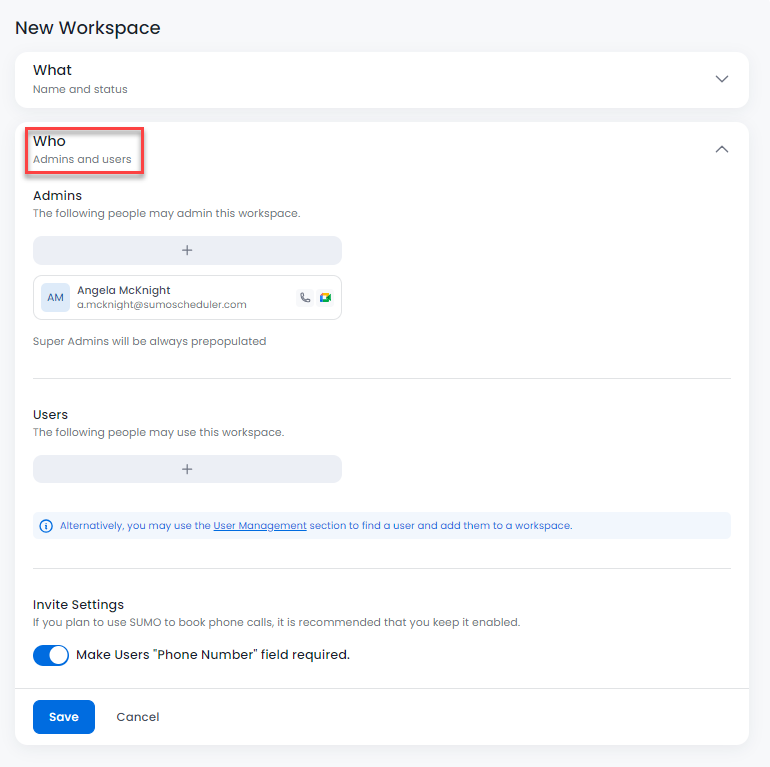This screenshot has height=767, width=770.
Task: Toggle the Phone Number field required switch
Action: (51, 655)
